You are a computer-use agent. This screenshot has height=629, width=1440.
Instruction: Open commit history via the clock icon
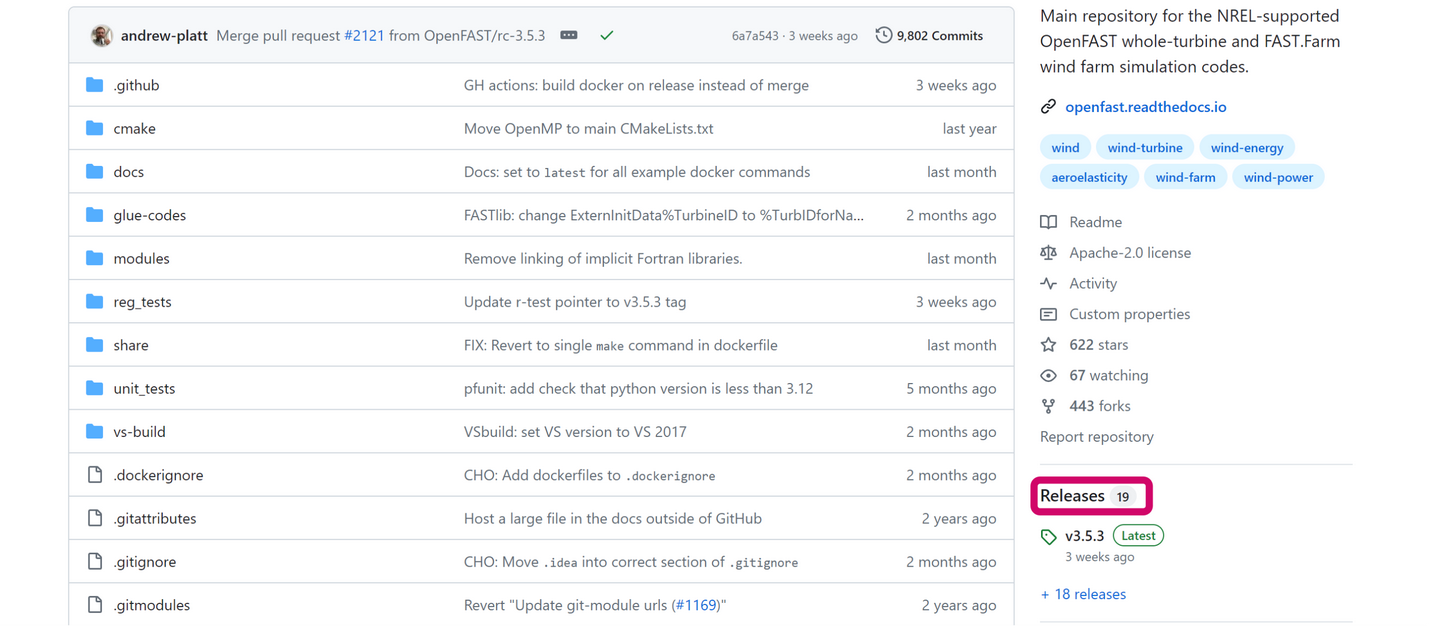click(883, 35)
